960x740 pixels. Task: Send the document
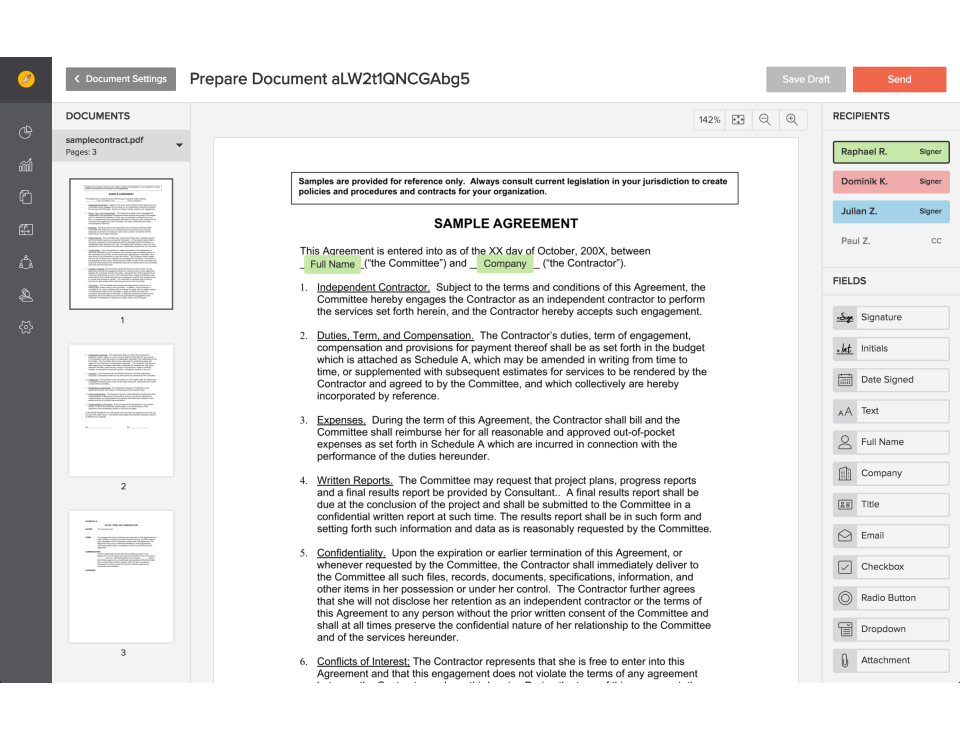899,80
